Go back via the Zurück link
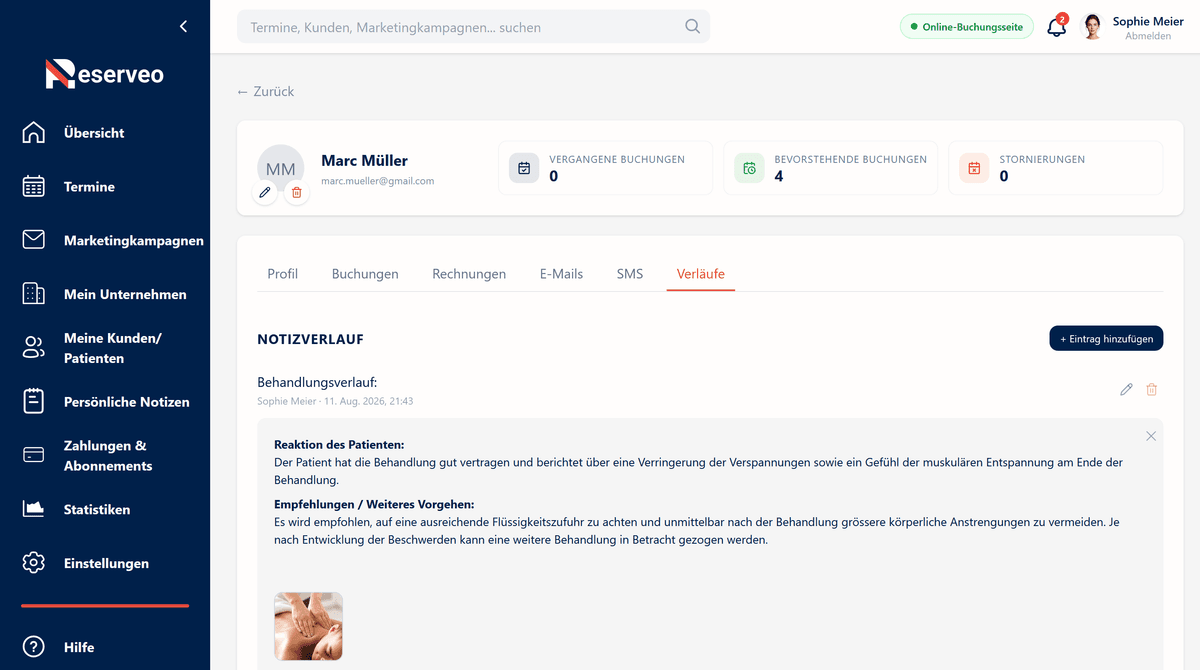This screenshot has width=1200, height=670. pos(265,91)
